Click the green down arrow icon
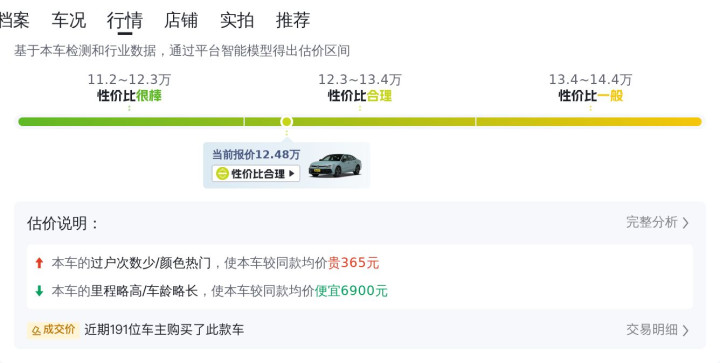 tap(39, 290)
